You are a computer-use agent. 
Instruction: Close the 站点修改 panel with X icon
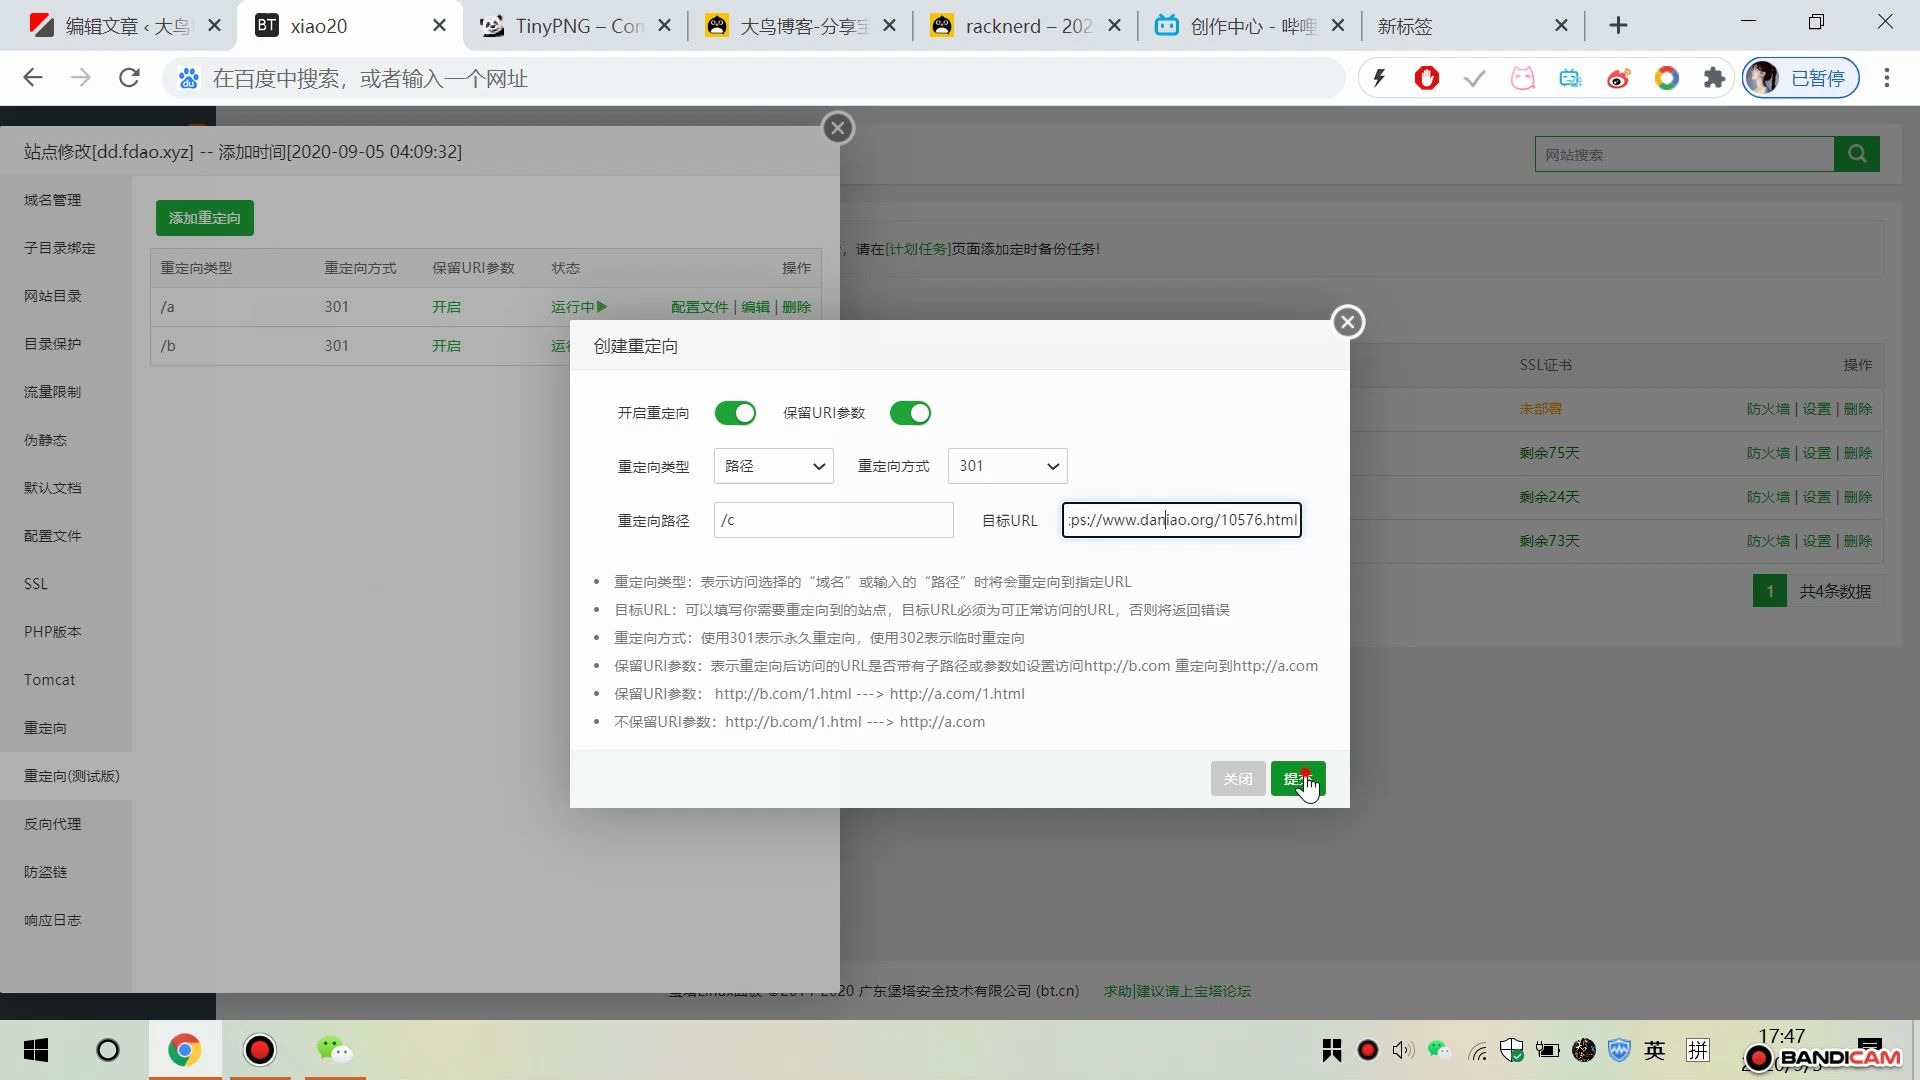pos(838,128)
